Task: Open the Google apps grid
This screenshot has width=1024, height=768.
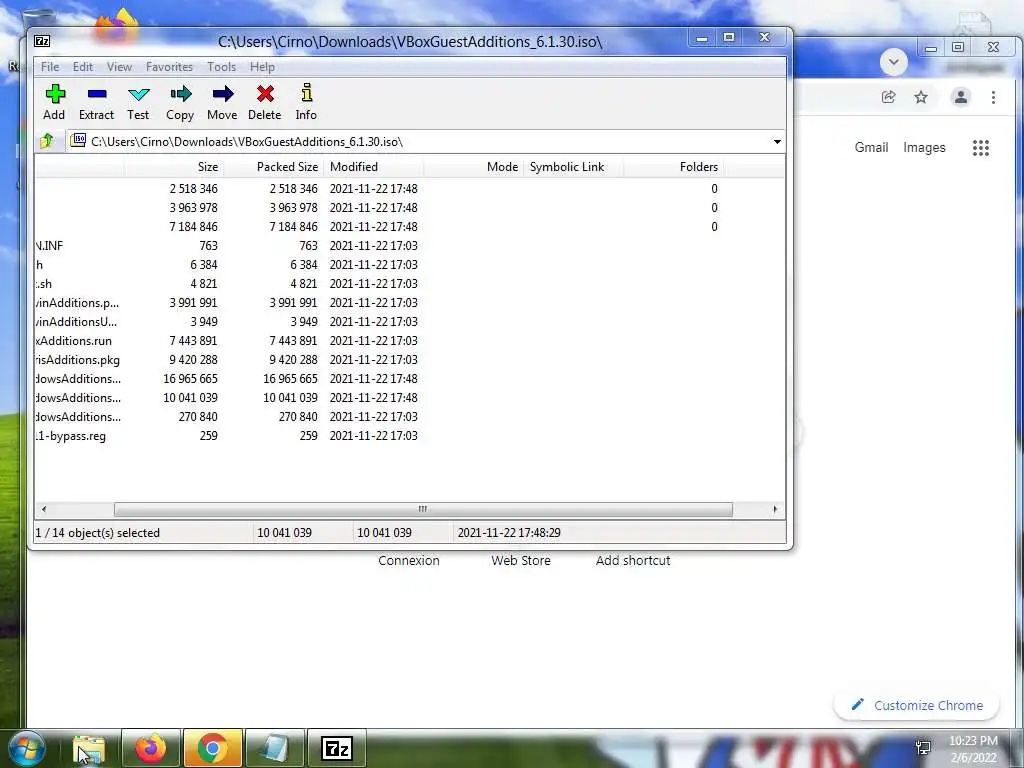Action: [x=981, y=148]
